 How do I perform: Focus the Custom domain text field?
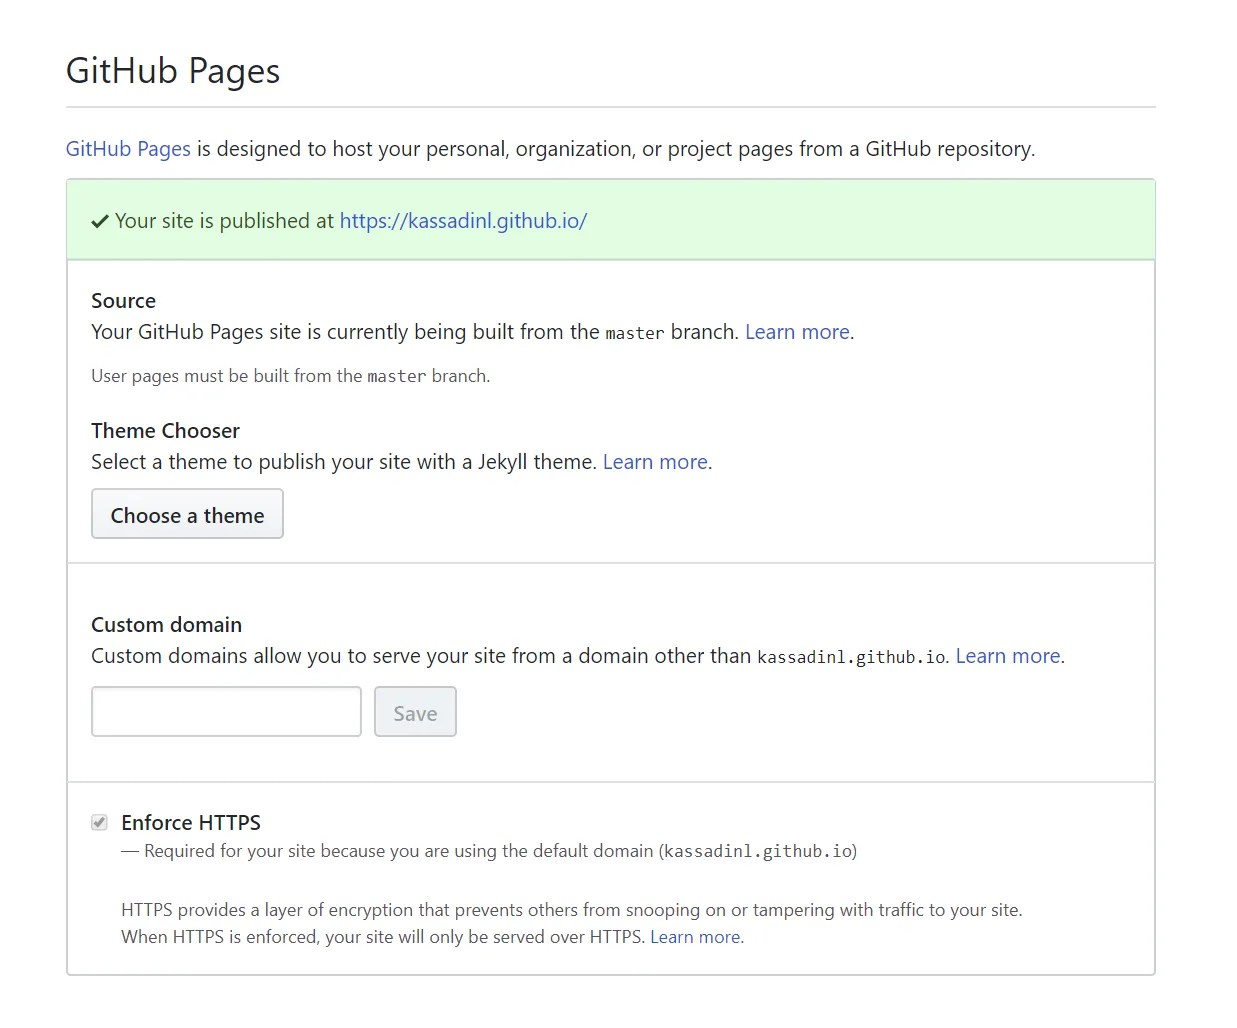226,712
